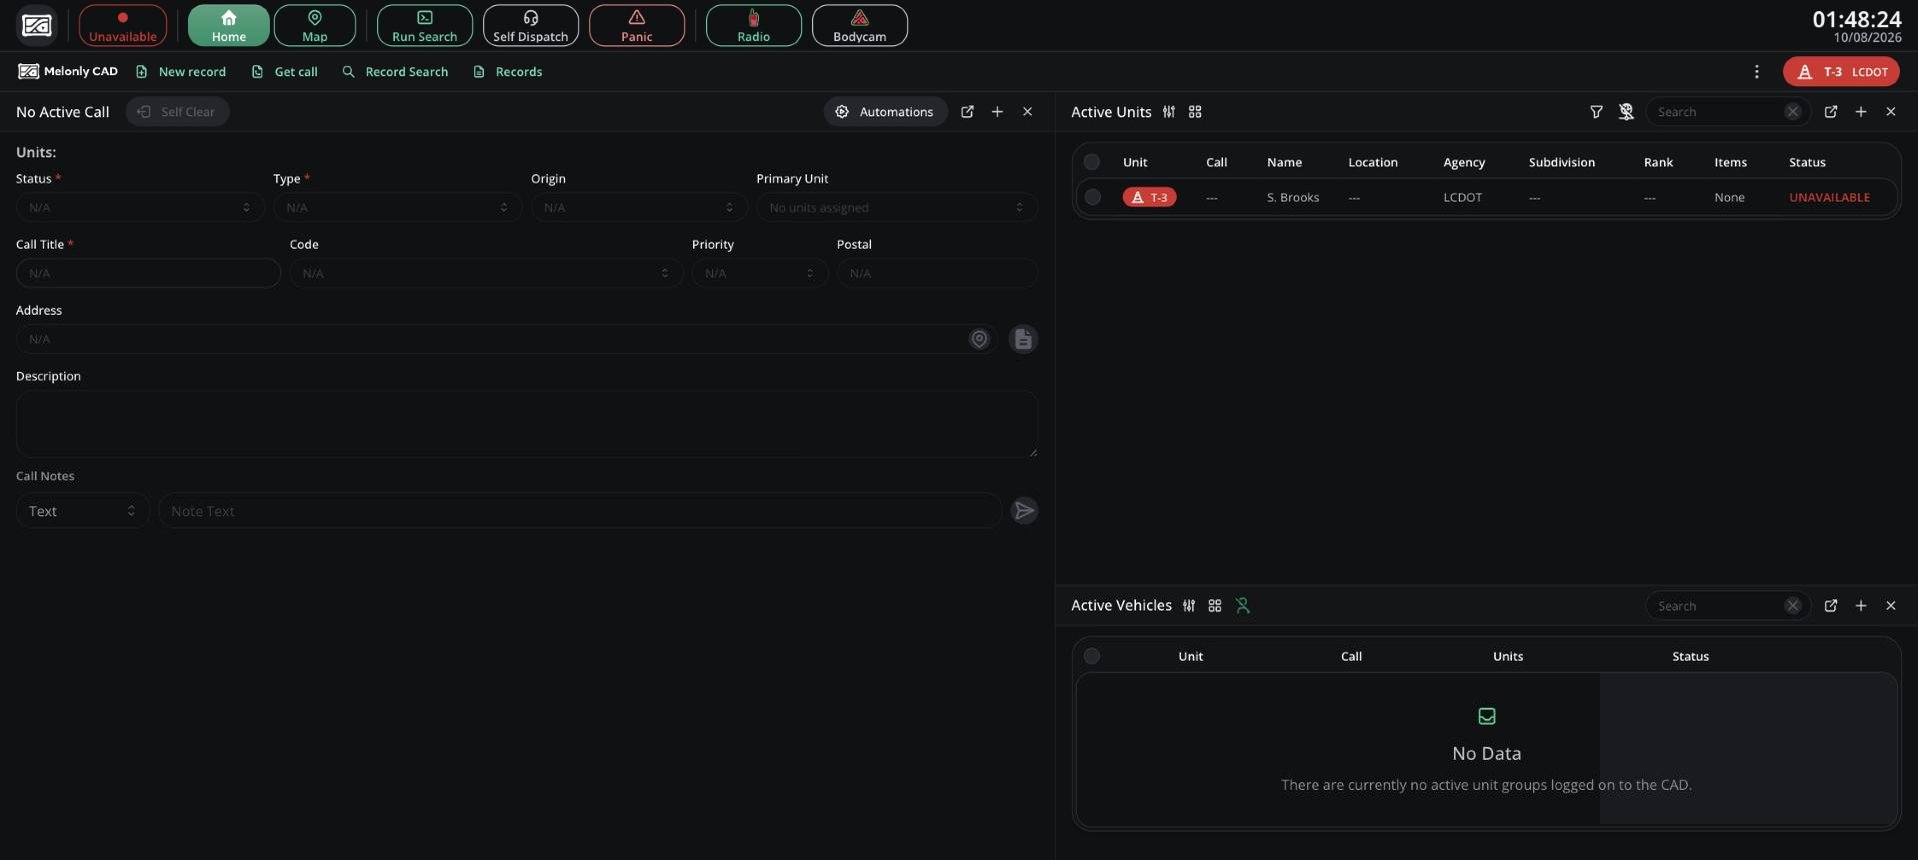Open Active Units column settings sliders icon
Image resolution: width=1918 pixels, height=860 pixels.
pyautogui.click(x=1169, y=112)
